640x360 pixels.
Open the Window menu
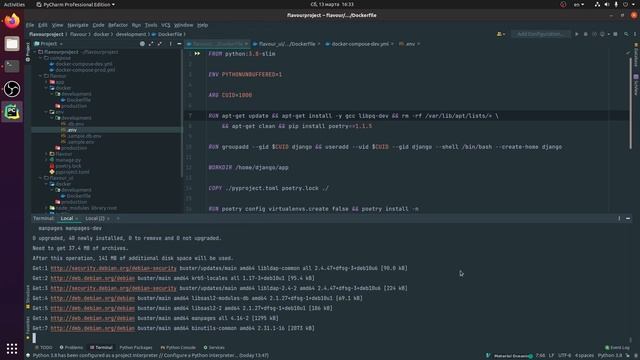184,25
